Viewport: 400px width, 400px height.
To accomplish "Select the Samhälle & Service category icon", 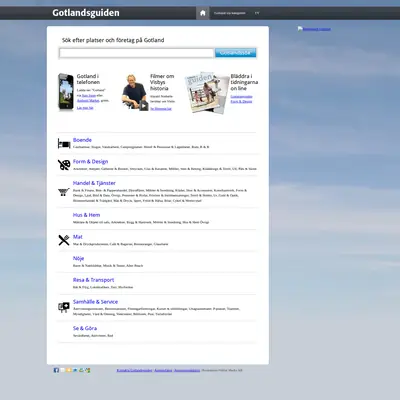I will (x=64, y=307).
